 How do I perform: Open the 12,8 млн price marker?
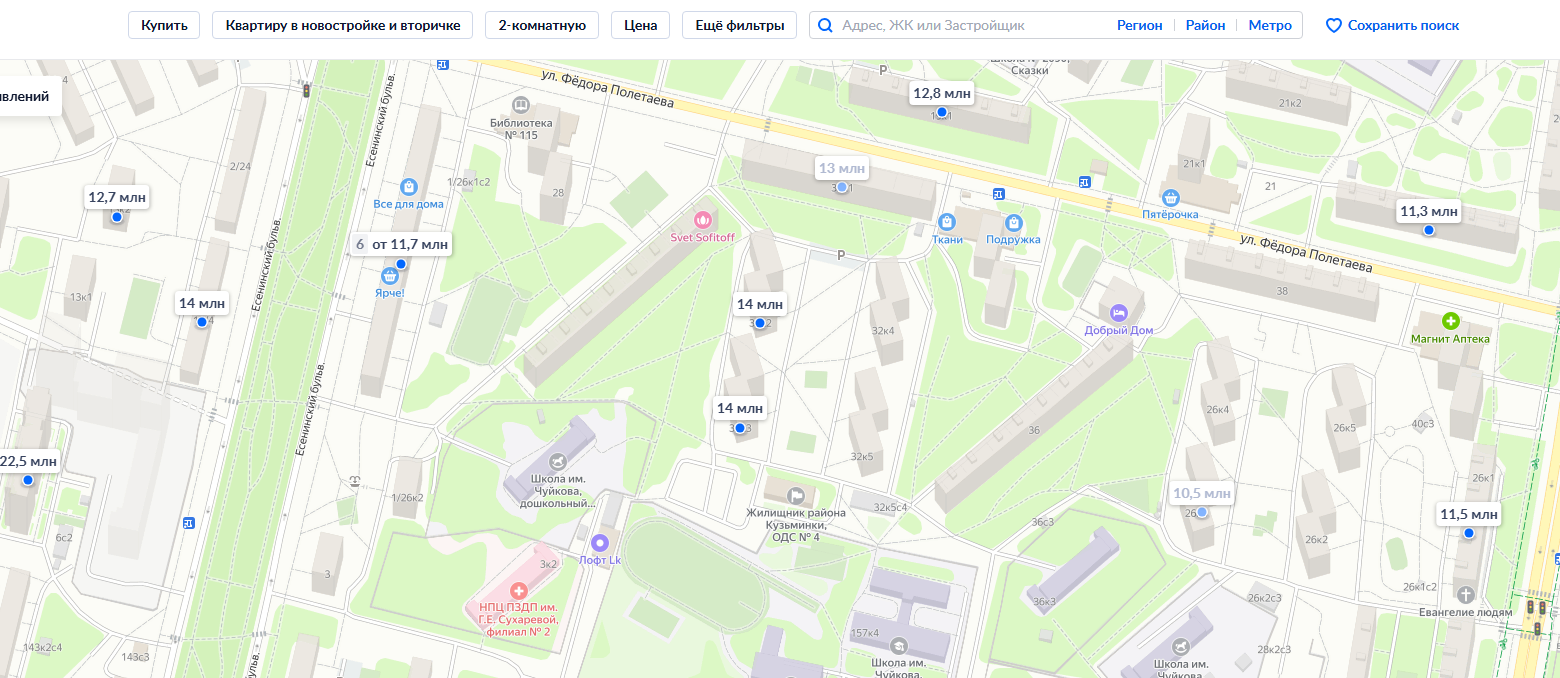[941, 94]
